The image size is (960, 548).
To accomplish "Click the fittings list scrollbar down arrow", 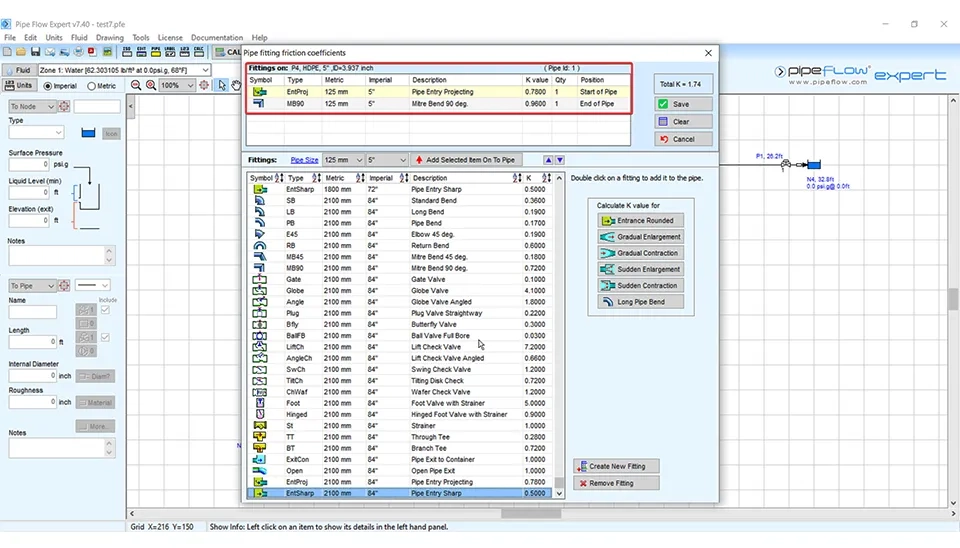I will 559,493.
